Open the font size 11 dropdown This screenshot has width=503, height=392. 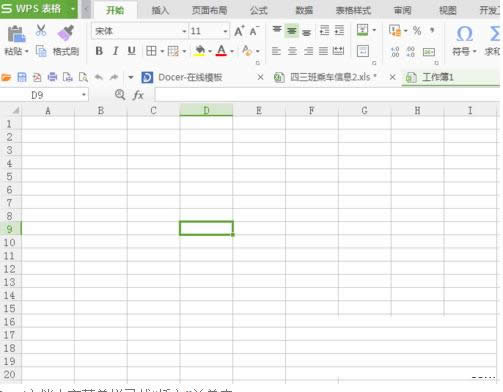pyautogui.click(x=225, y=31)
